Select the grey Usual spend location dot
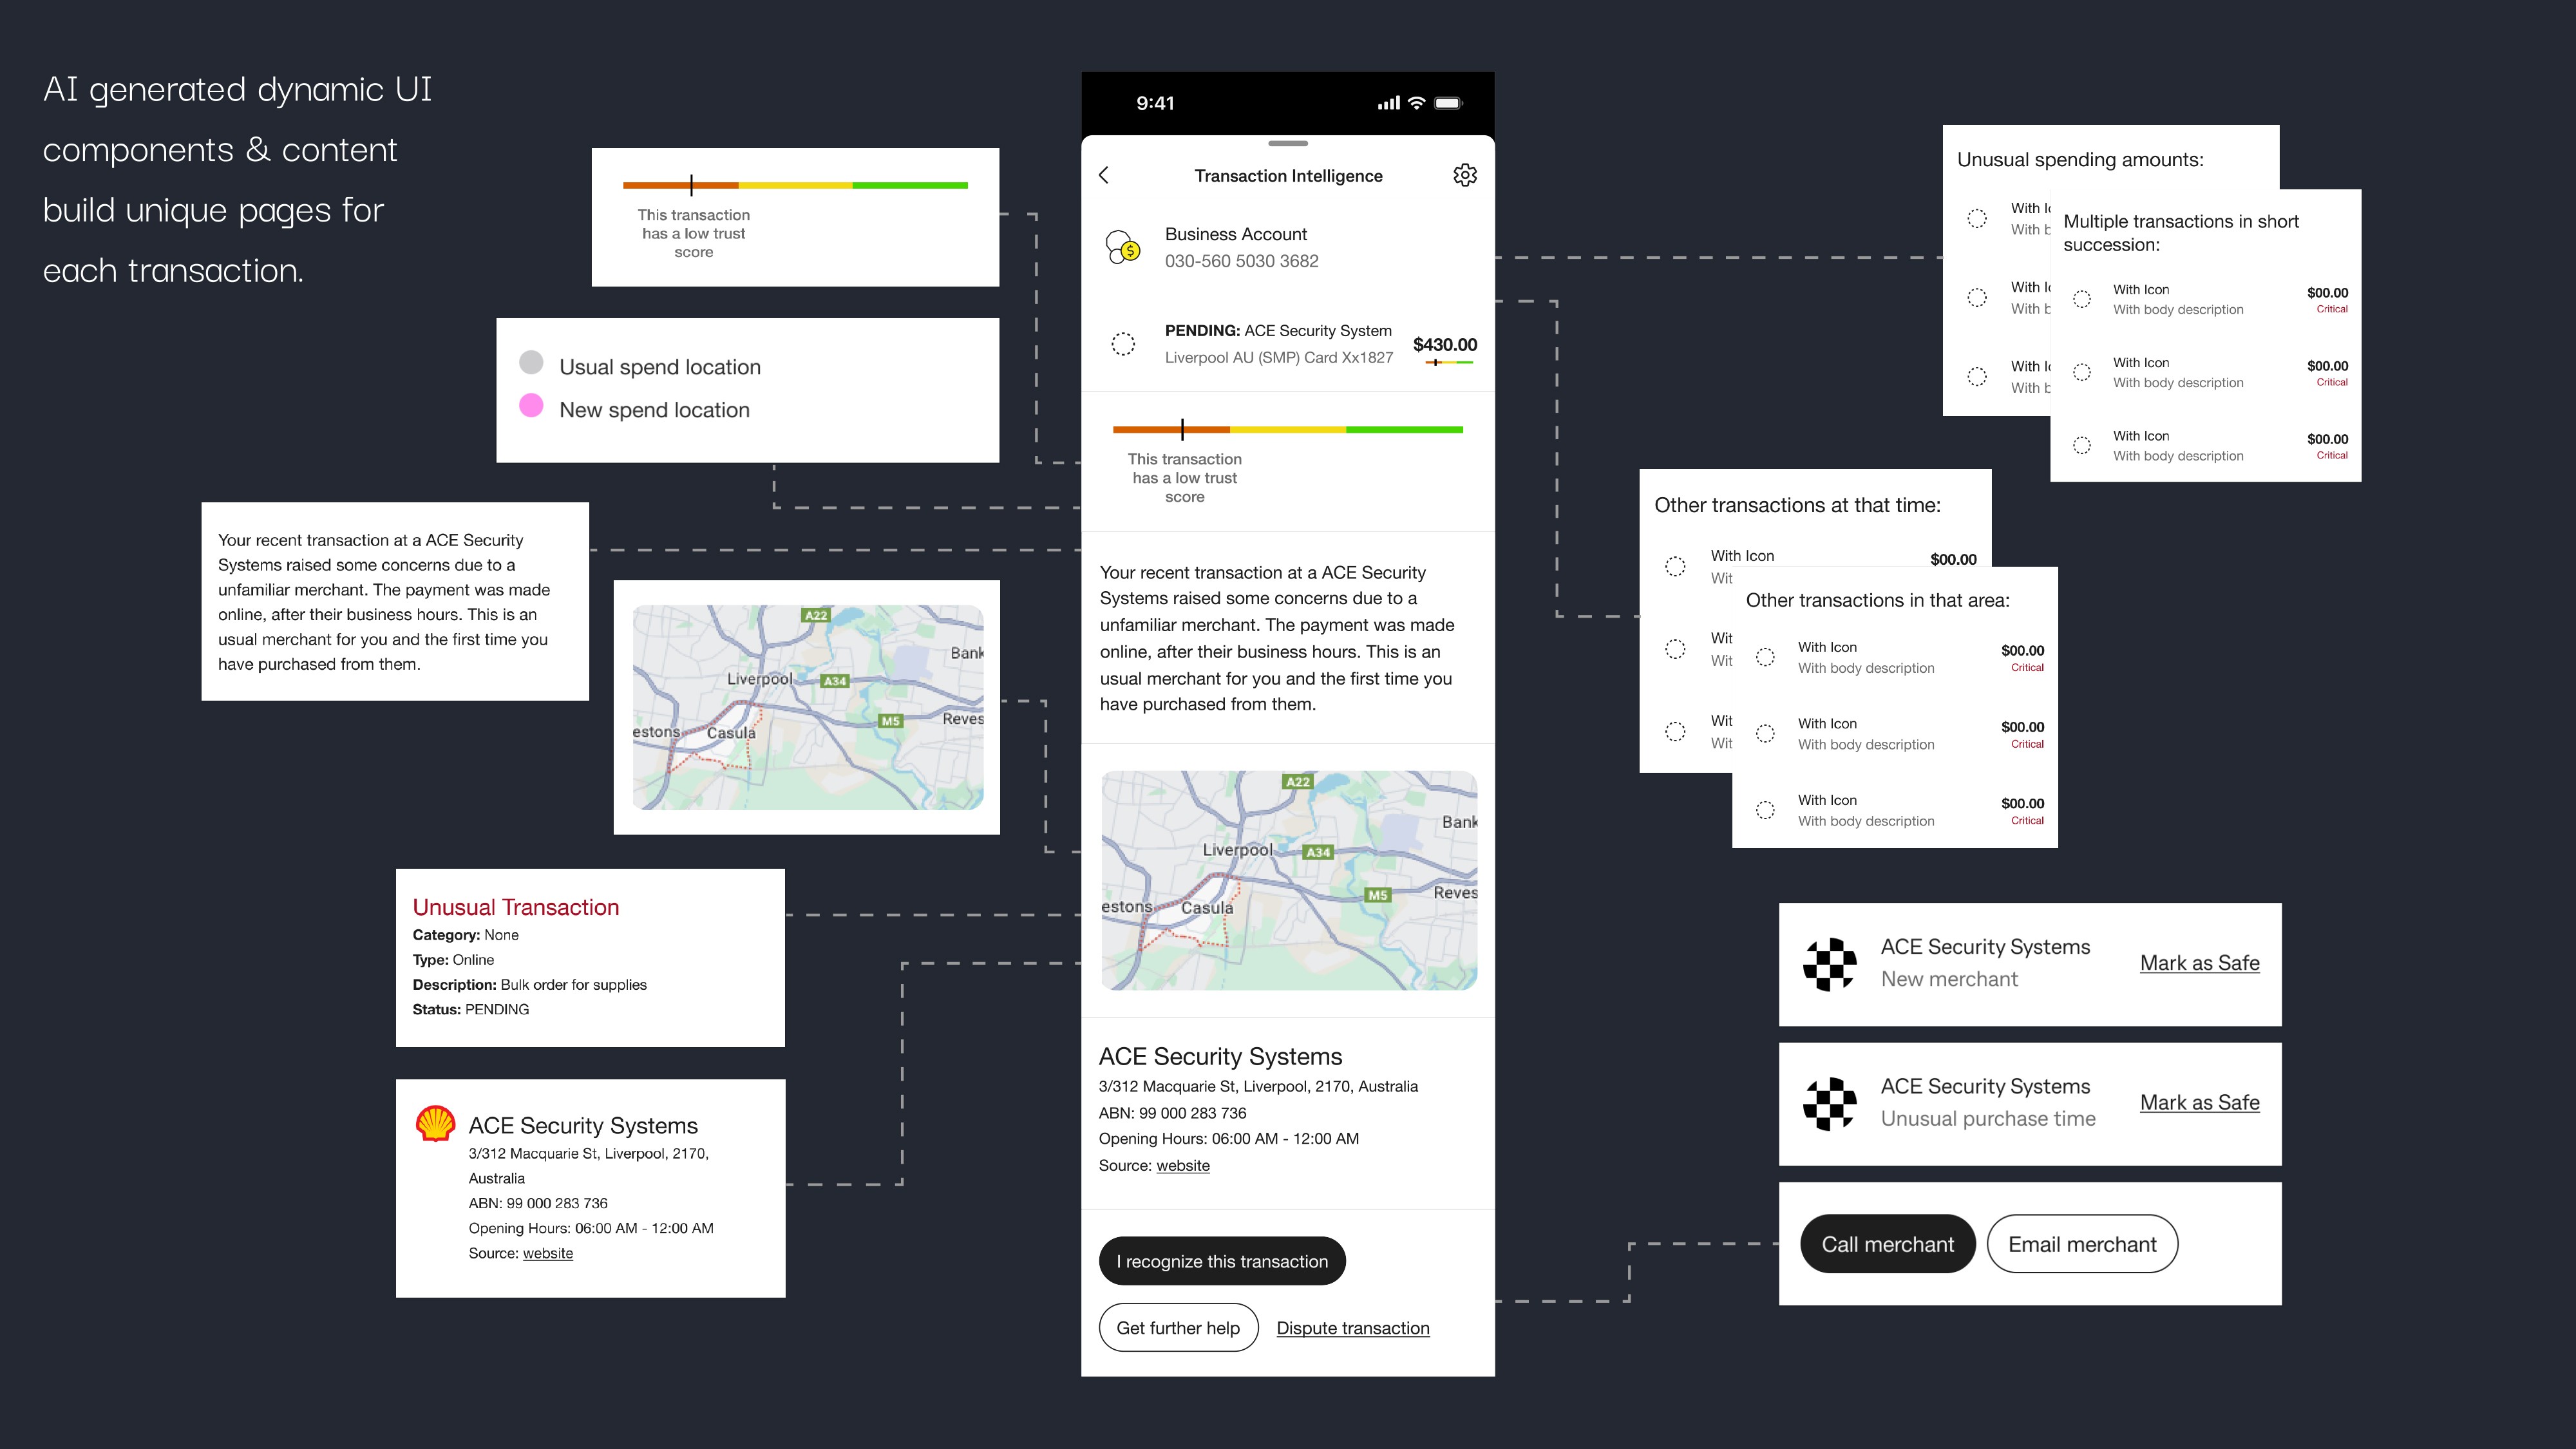This screenshot has width=2576, height=1449. click(x=531, y=362)
